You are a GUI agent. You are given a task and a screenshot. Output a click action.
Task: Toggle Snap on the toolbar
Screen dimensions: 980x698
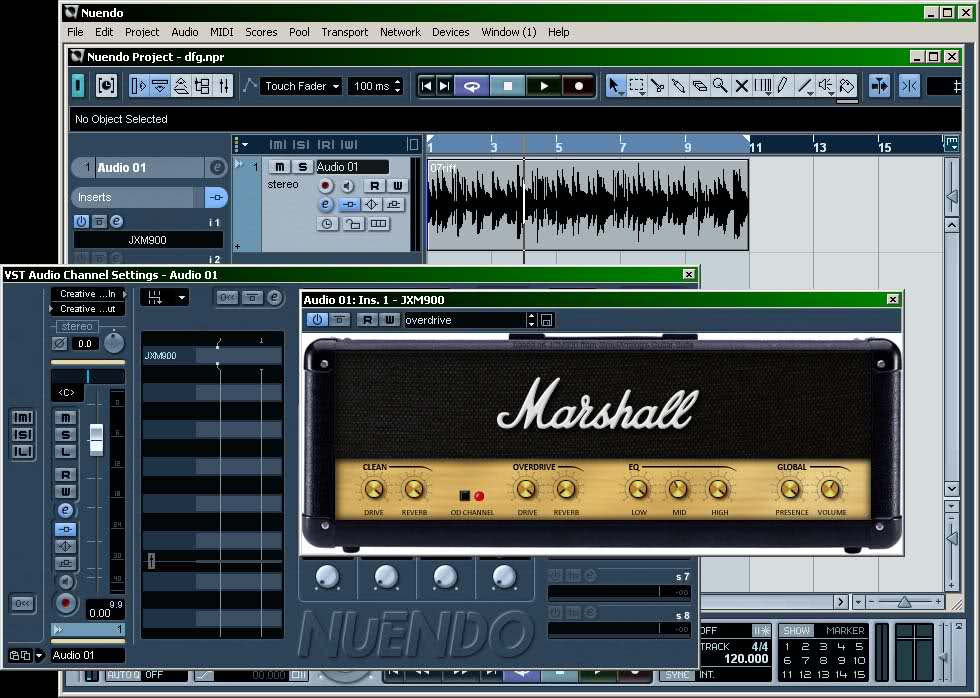click(x=909, y=86)
